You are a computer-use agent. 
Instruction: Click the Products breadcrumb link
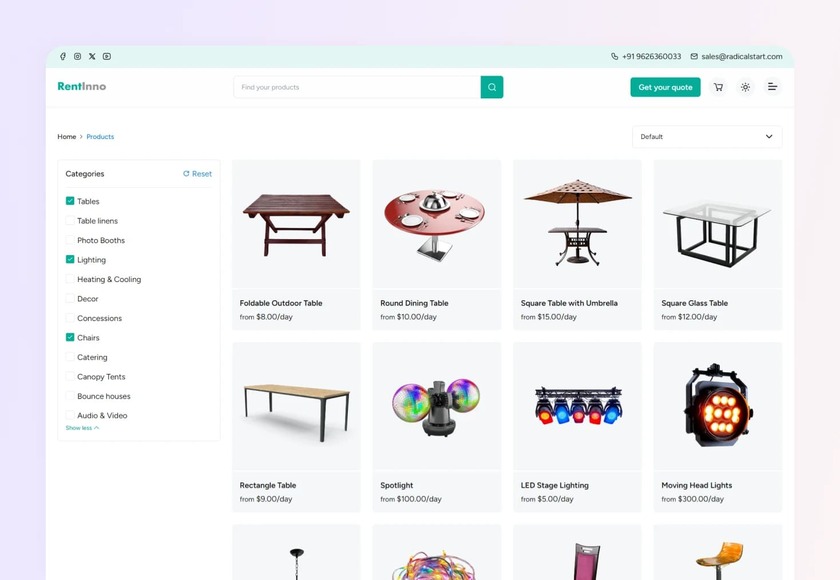click(x=100, y=137)
